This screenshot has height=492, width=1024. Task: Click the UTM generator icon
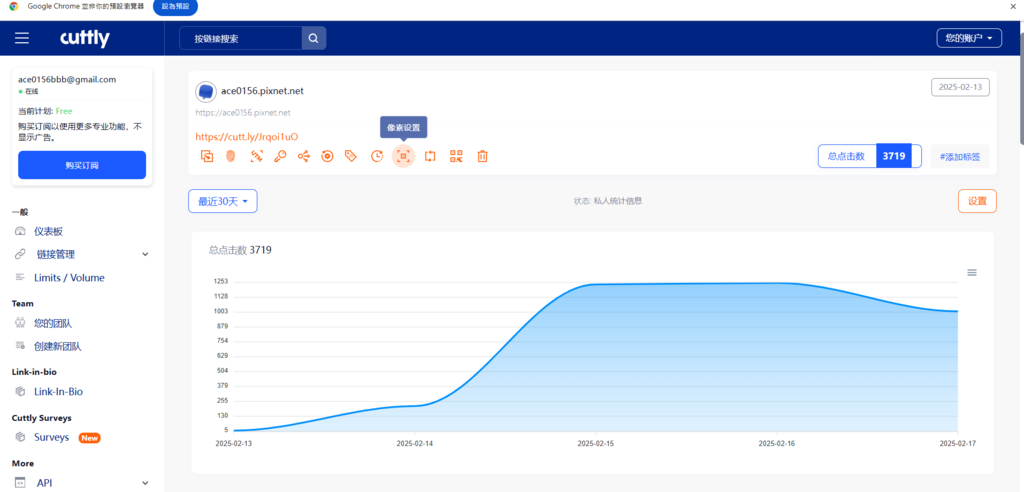(256, 156)
